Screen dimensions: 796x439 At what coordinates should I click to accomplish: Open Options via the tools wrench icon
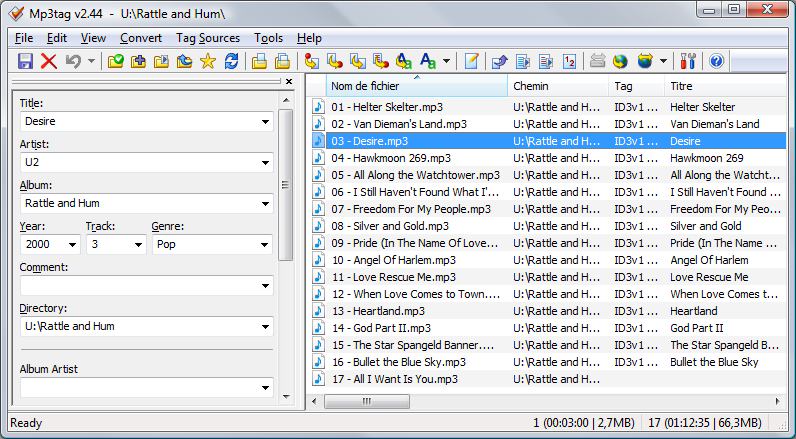[688, 61]
